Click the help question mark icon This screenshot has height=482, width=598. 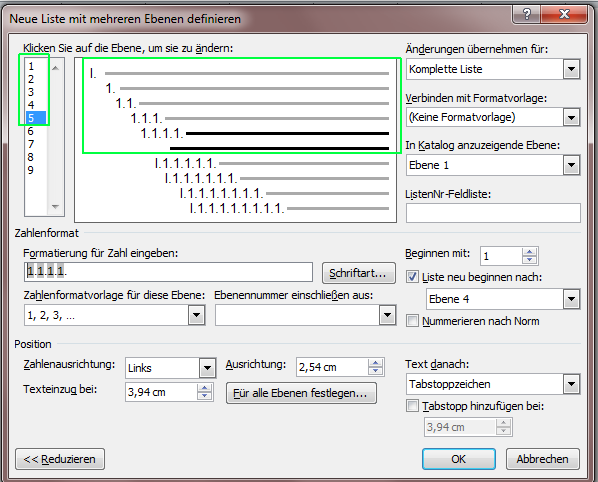click(527, 14)
